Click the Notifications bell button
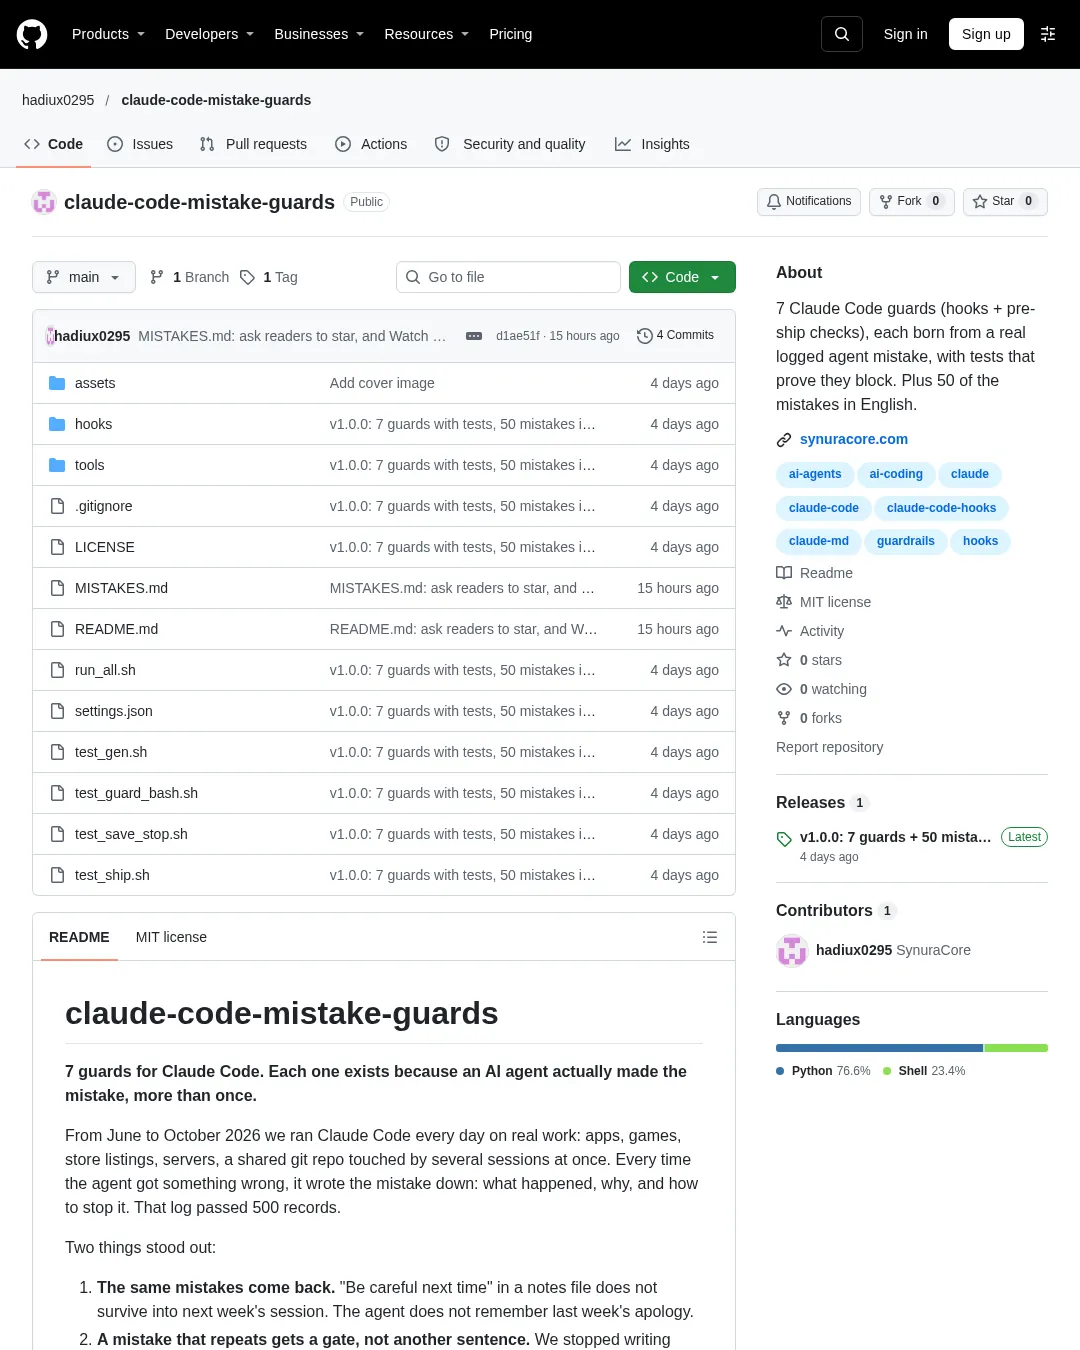 tap(809, 201)
